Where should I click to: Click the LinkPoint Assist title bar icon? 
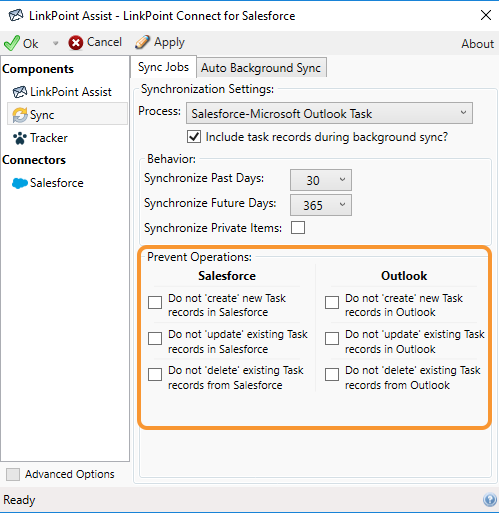click(x=16, y=15)
